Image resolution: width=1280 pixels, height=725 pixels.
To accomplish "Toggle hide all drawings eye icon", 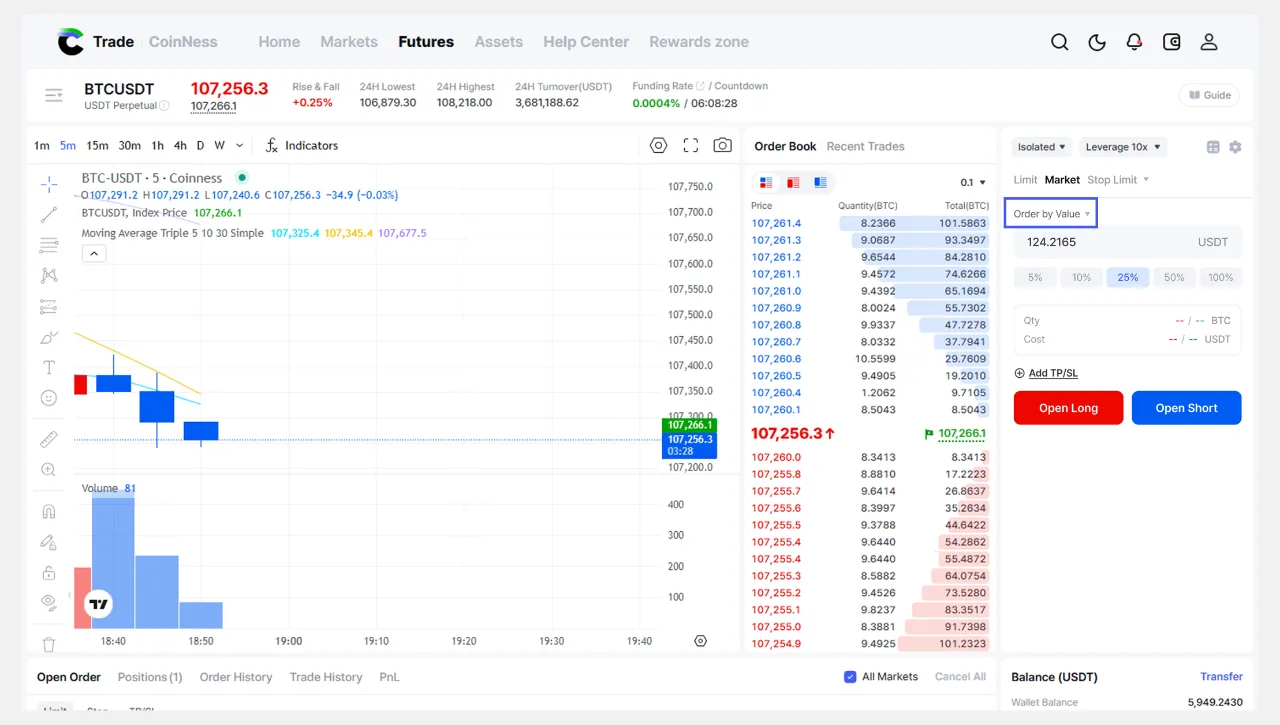I will pyautogui.click(x=48, y=602).
